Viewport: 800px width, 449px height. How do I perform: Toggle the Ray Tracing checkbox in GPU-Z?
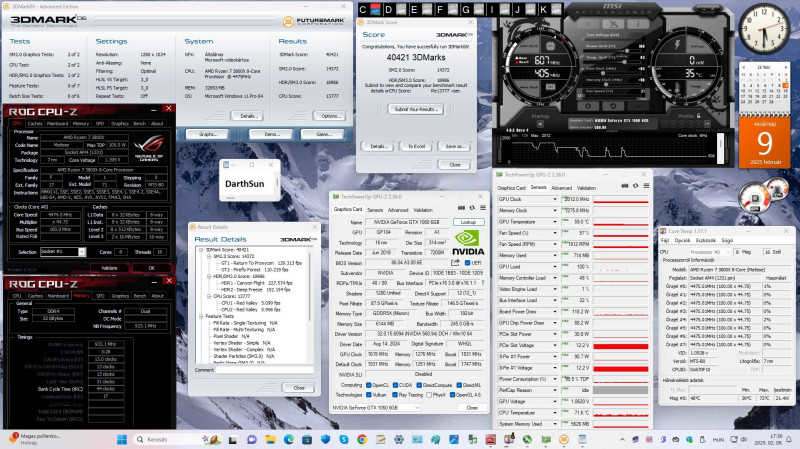(395, 395)
